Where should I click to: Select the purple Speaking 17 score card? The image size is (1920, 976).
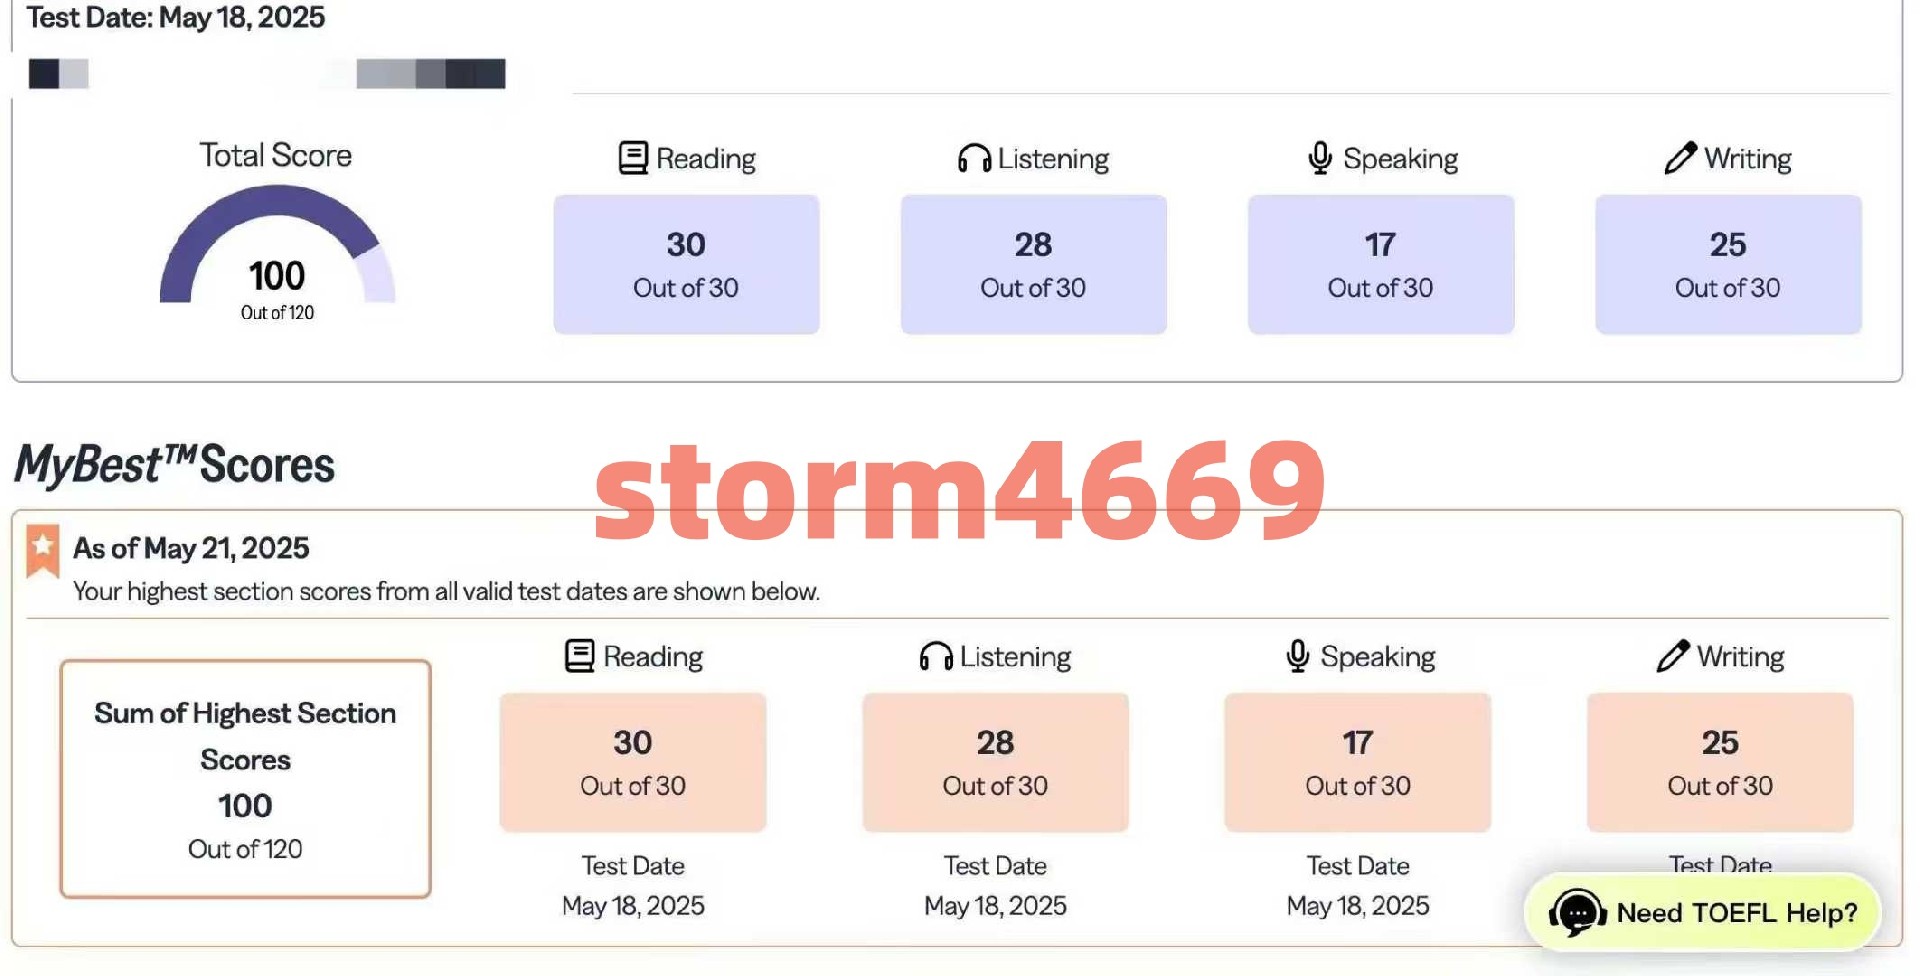click(x=1381, y=264)
